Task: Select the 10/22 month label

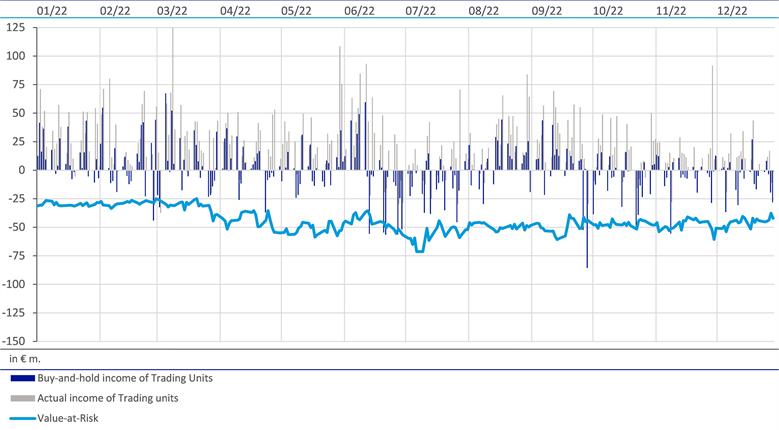Action: pos(608,11)
